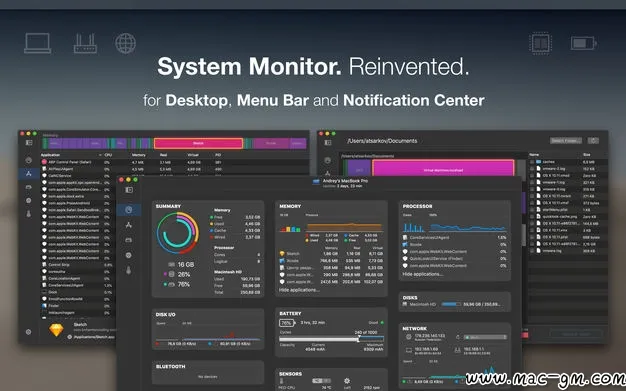The height and width of the screenshot is (391, 626).
Task: Click the processor usage graph
Action: coord(468,228)
